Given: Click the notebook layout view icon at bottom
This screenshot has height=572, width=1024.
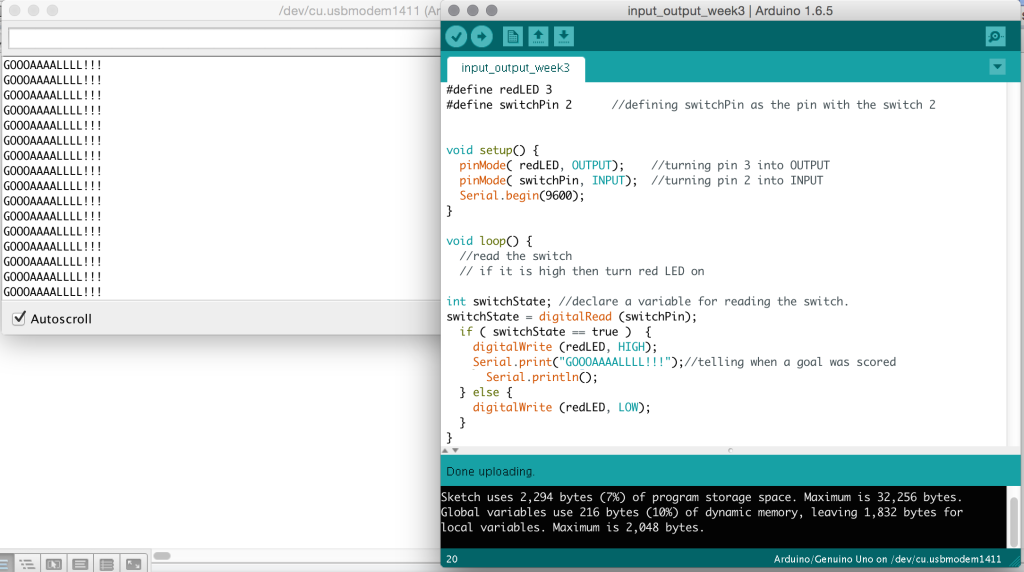Looking at the screenshot, I should [x=107, y=564].
